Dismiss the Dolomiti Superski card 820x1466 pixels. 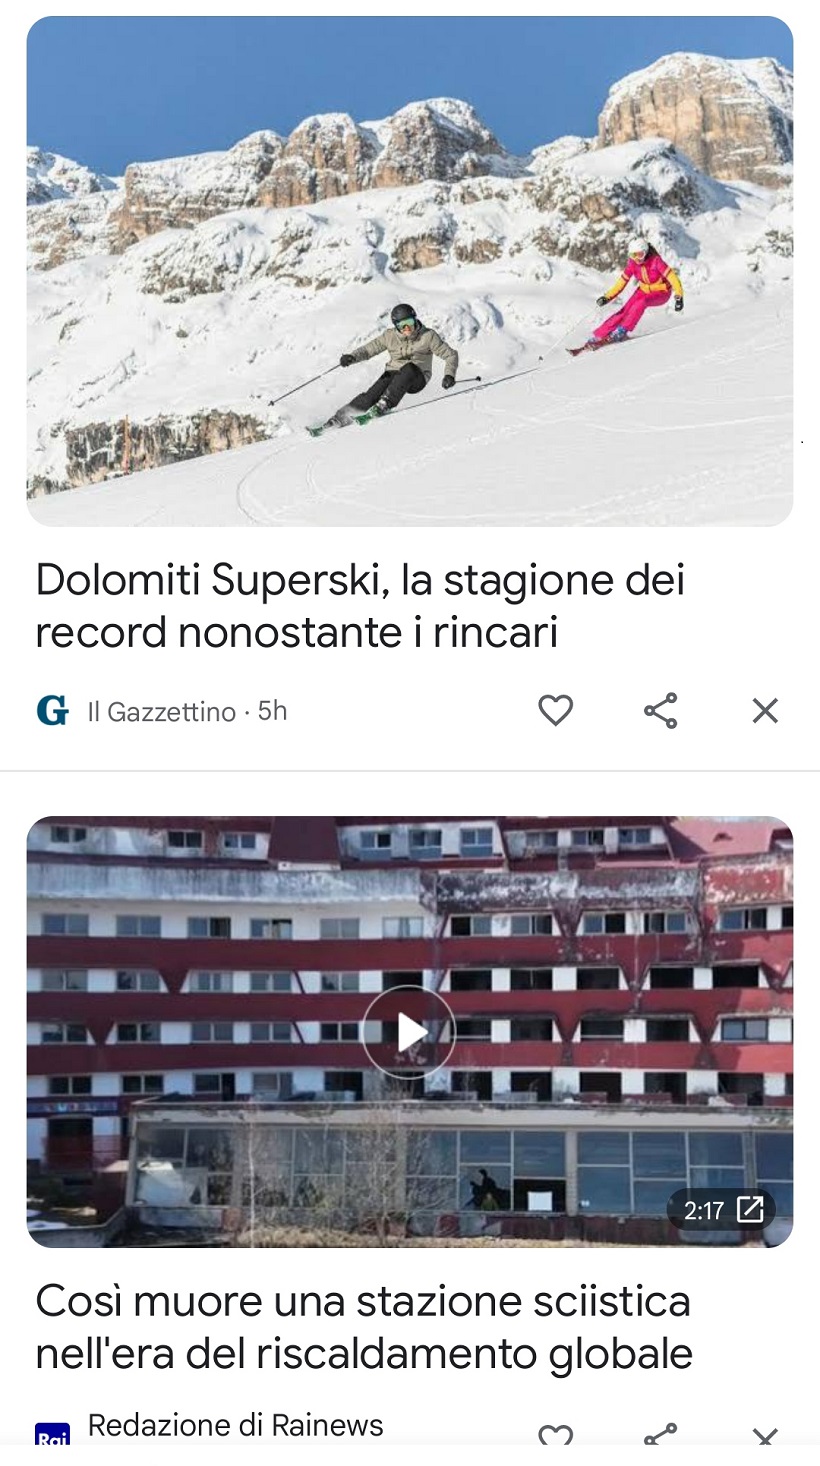click(x=765, y=711)
